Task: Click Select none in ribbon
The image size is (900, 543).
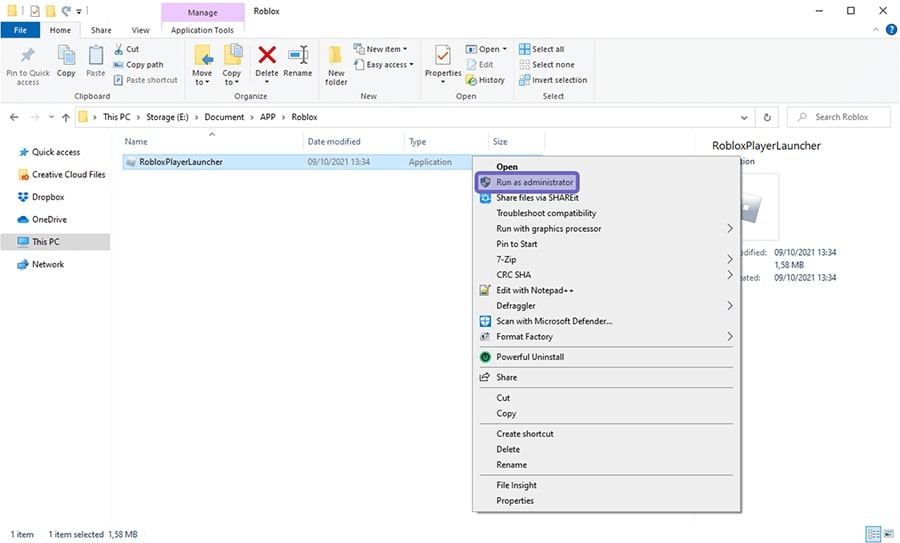Action: [x=547, y=64]
